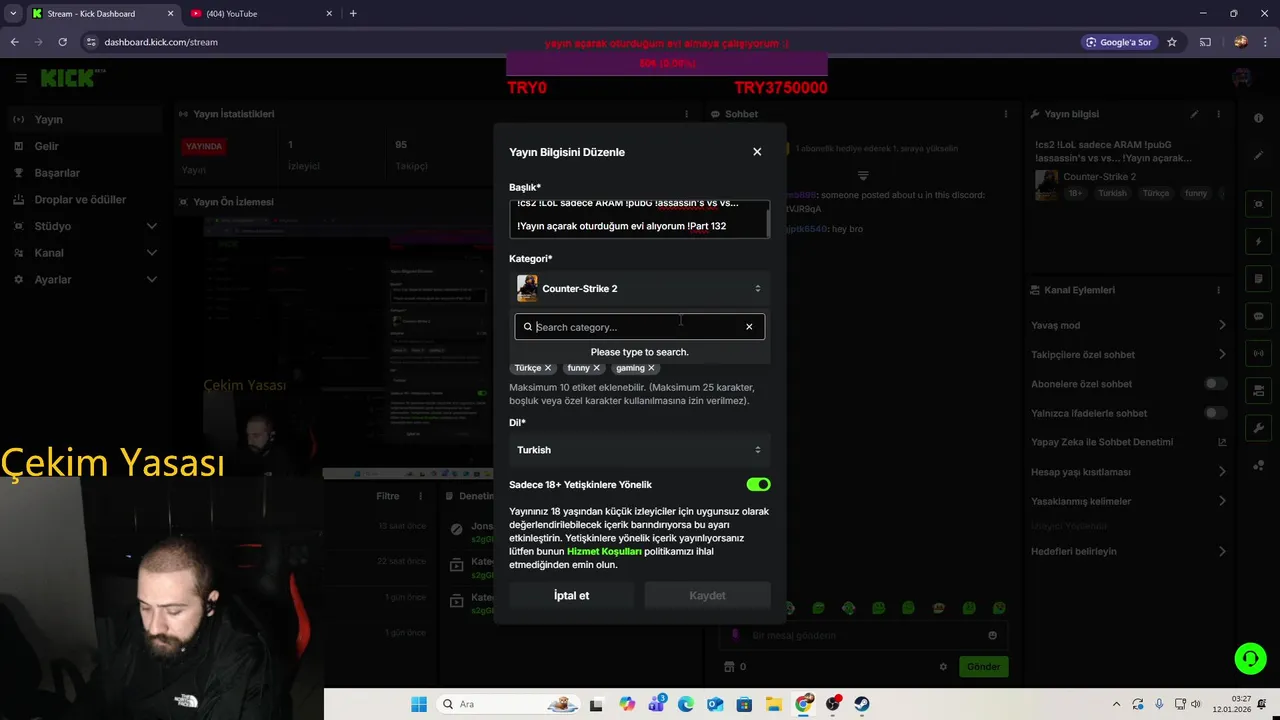Viewport: 1280px width, 720px height.
Task: Toggle Yalnızca ifadelerle sohbet switch
Action: pyautogui.click(x=1215, y=413)
